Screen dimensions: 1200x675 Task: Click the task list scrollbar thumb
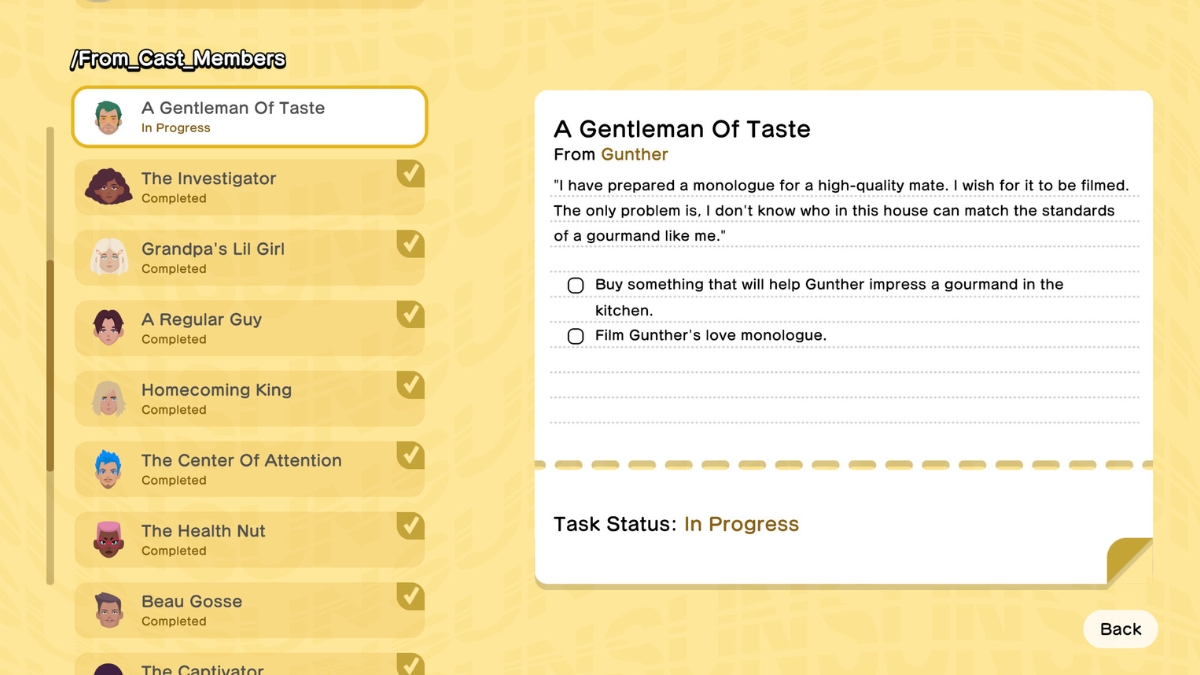(x=50, y=365)
